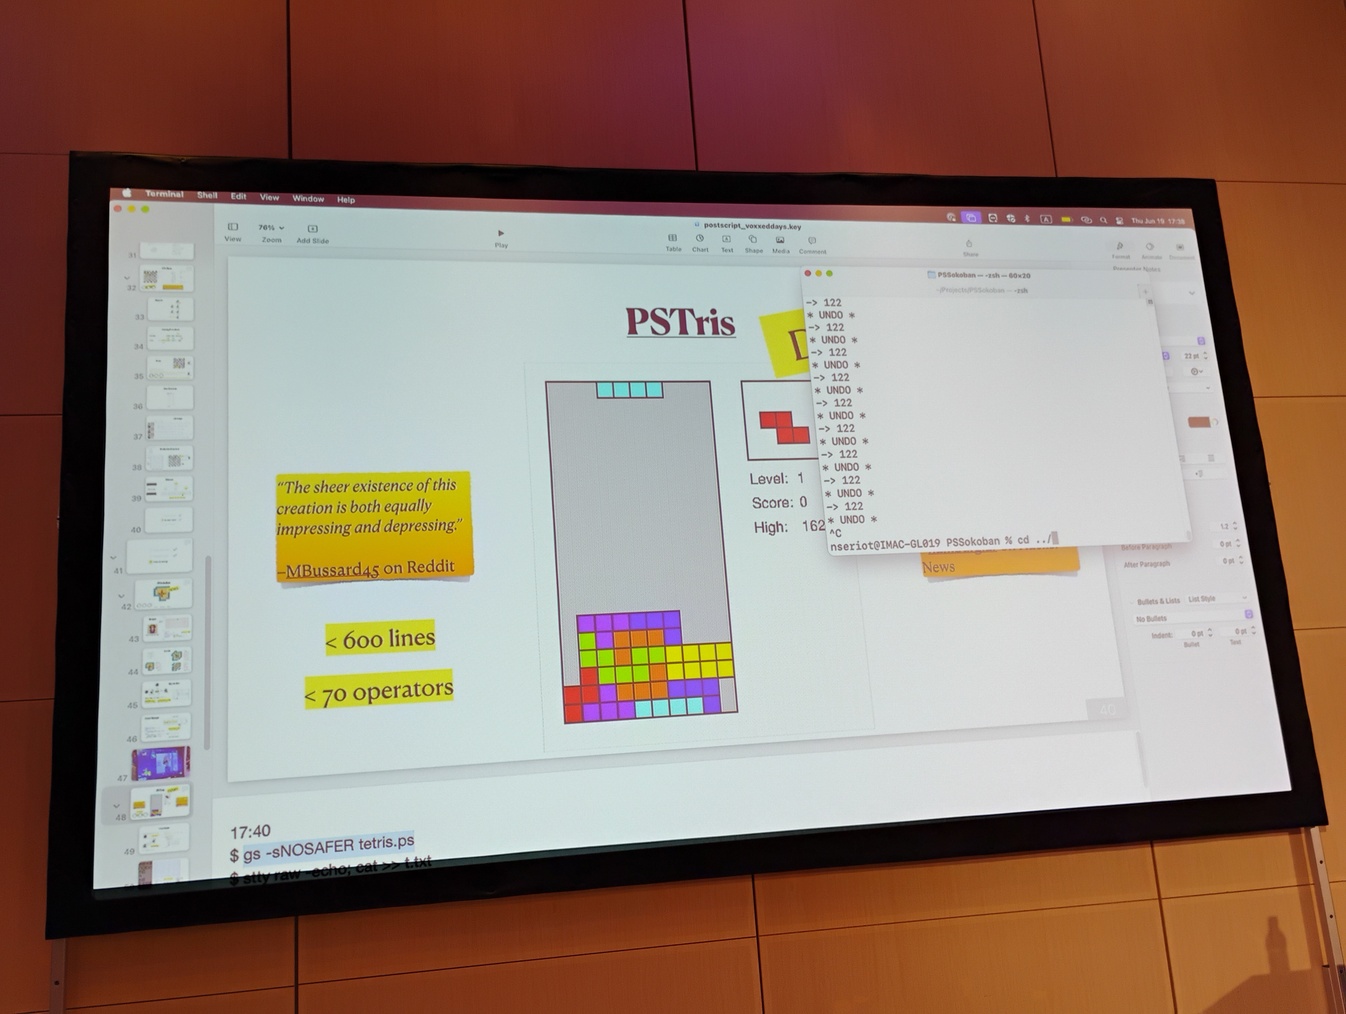The width and height of the screenshot is (1346, 1014).
Task: Select the highlighted slide 48 thumbnail
Action: click(x=160, y=801)
